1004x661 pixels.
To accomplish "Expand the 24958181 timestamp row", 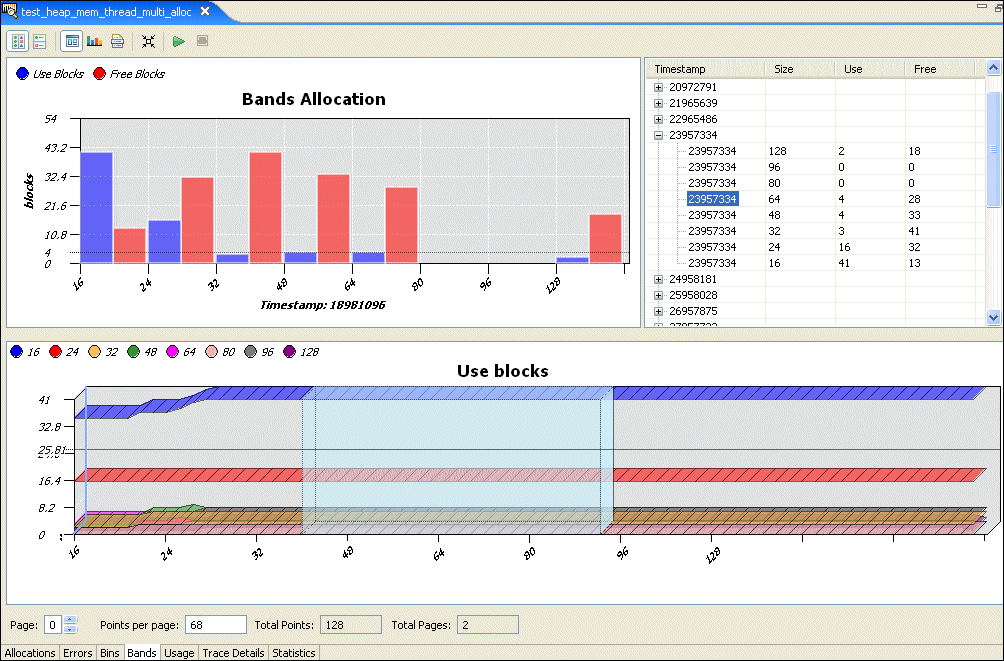I will click(x=658, y=279).
